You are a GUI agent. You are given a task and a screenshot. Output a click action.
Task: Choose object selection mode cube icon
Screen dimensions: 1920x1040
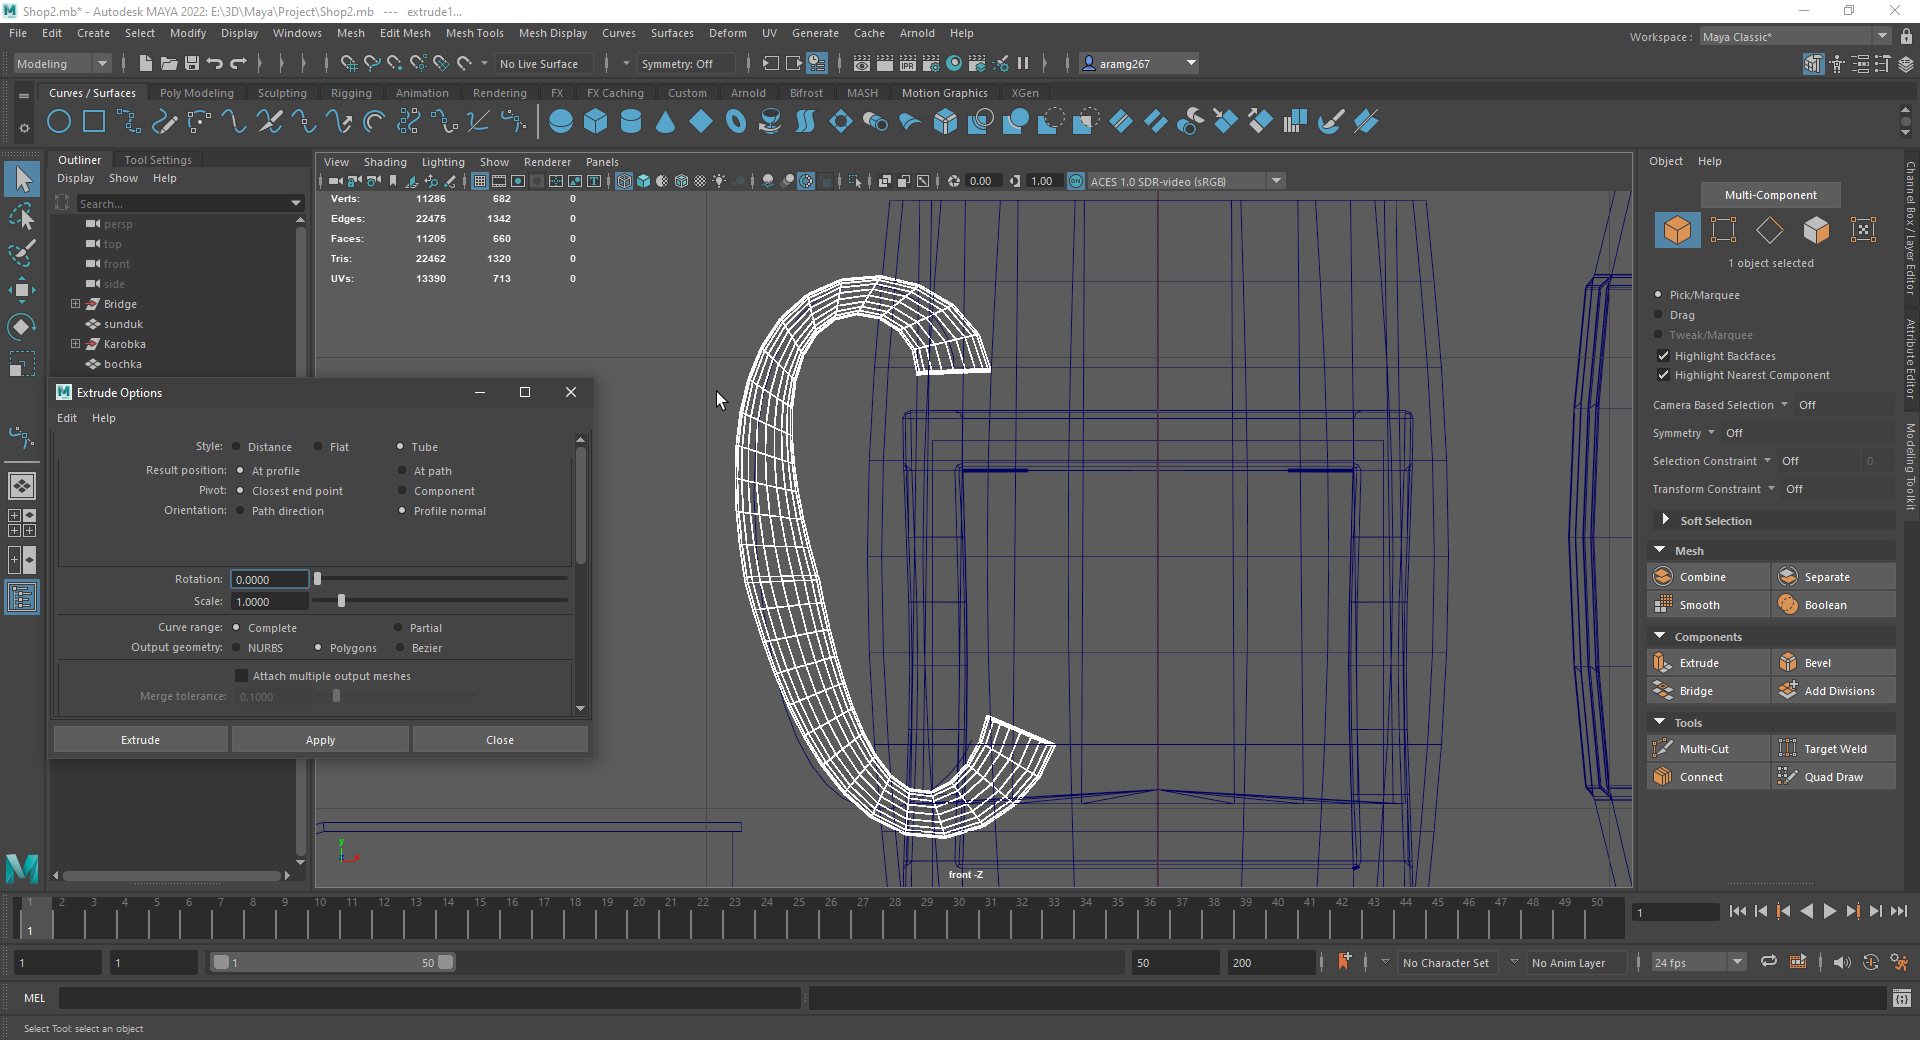[x=1677, y=230]
